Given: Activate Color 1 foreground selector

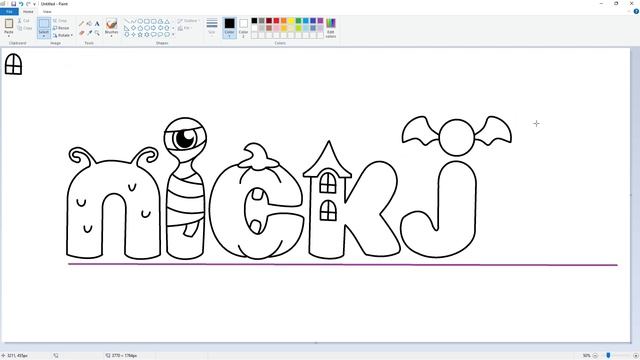Looking at the screenshot, I should pyautogui.click(x=229, y=28).
